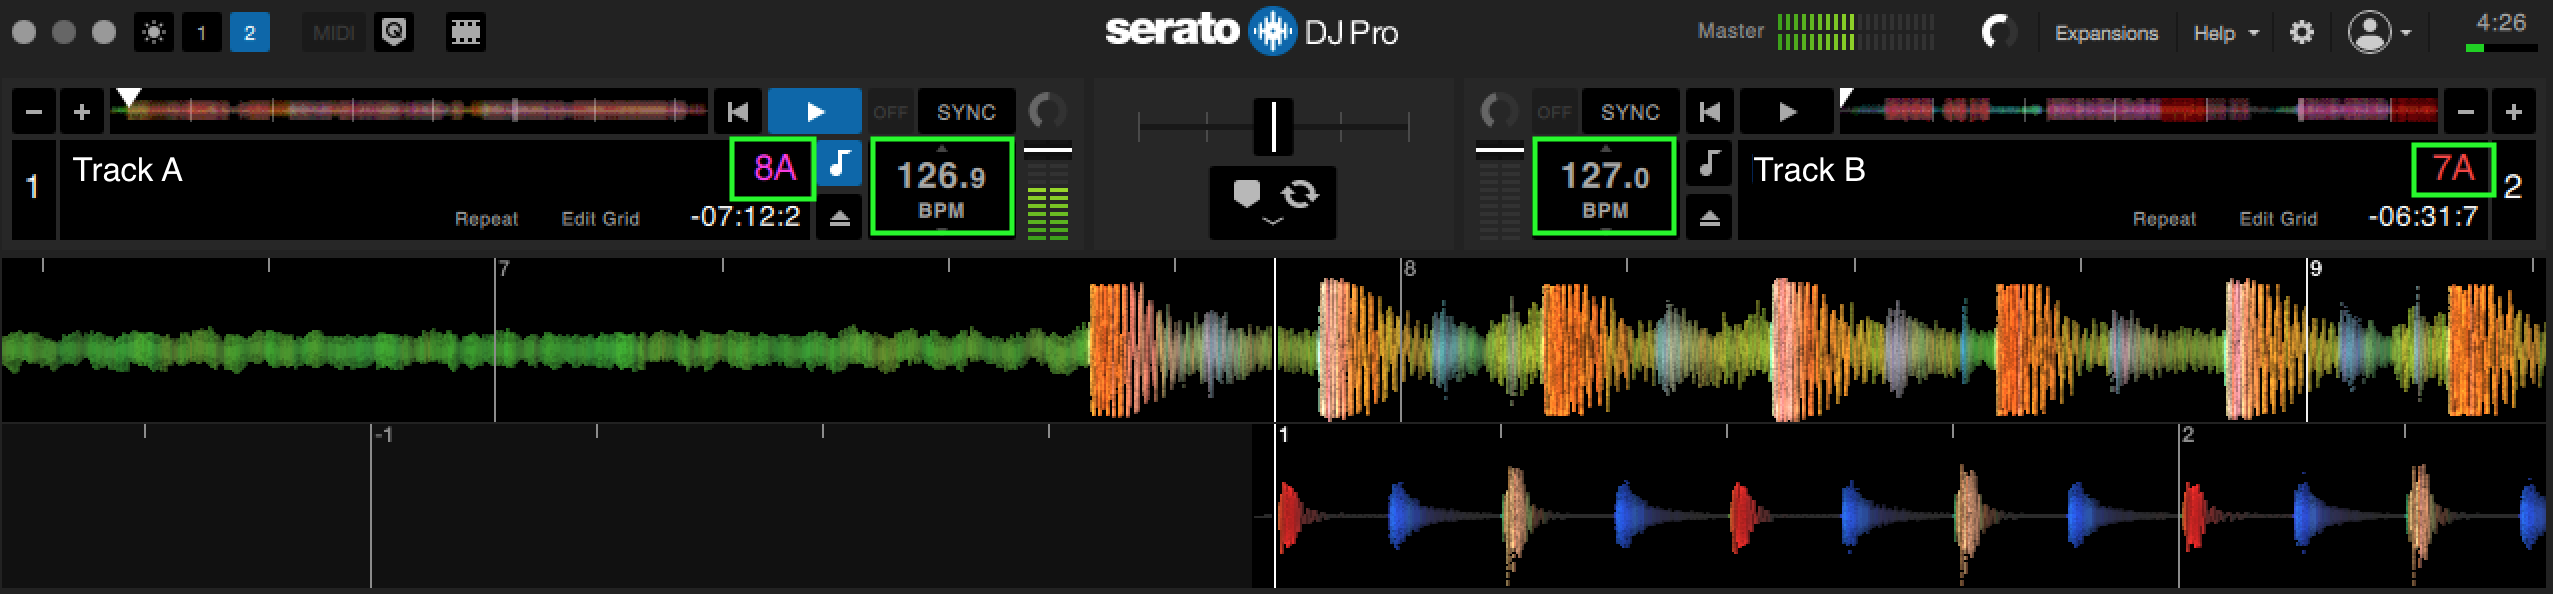Click beat marker 9 on Track A waveform
2553x594 pixels.
[2316, 269]
